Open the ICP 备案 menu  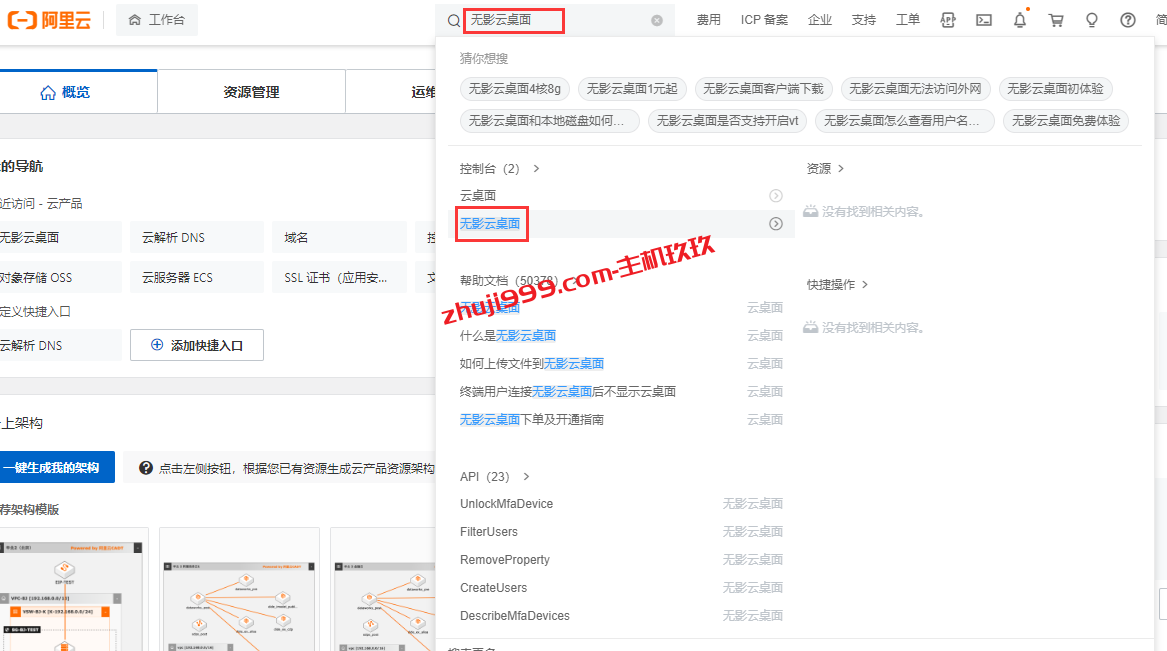click(x=764, y=20)
